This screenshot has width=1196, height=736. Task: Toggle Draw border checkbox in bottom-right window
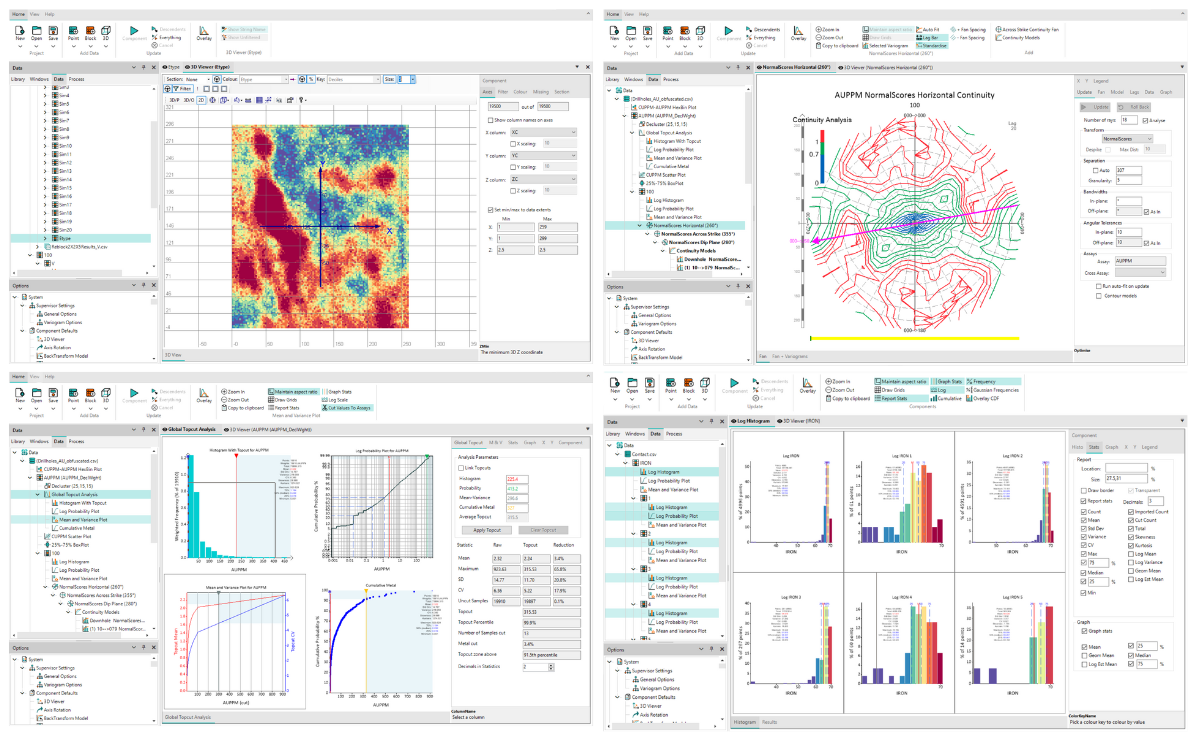pos(1084,490)
